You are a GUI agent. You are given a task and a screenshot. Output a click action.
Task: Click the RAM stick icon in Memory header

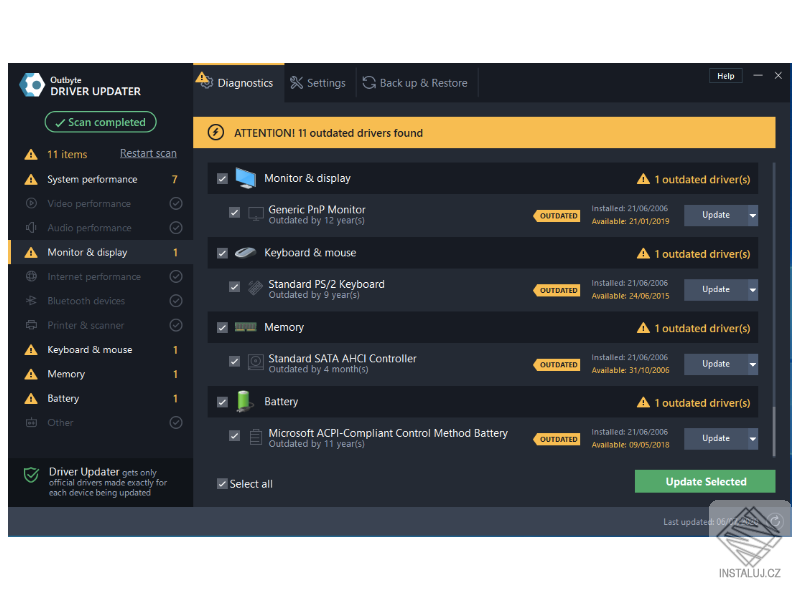(245, 327)
